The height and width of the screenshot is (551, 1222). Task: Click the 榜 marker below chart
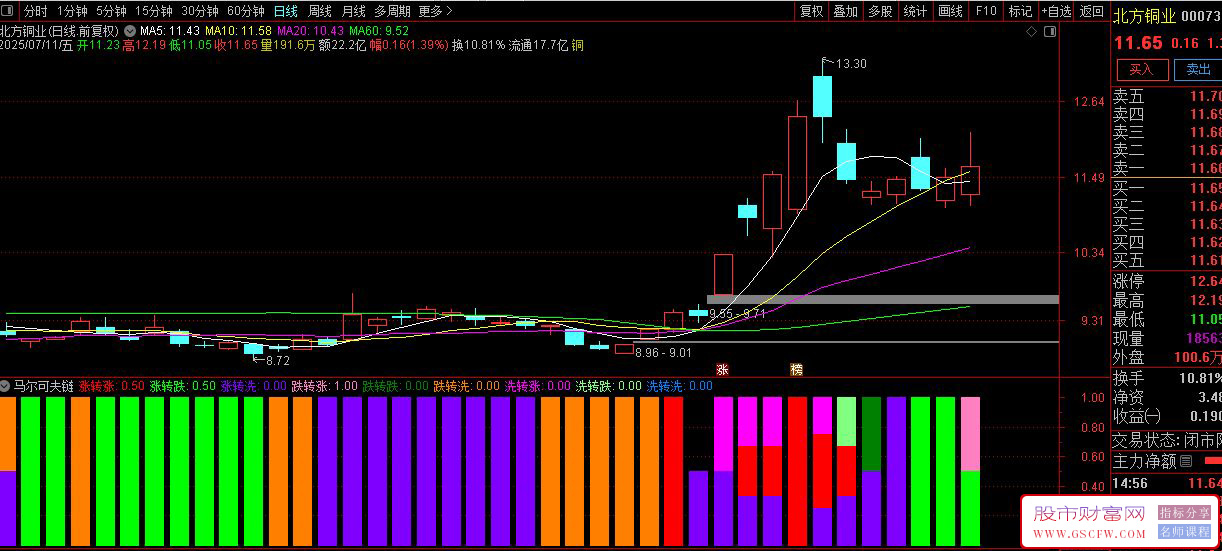797,369
